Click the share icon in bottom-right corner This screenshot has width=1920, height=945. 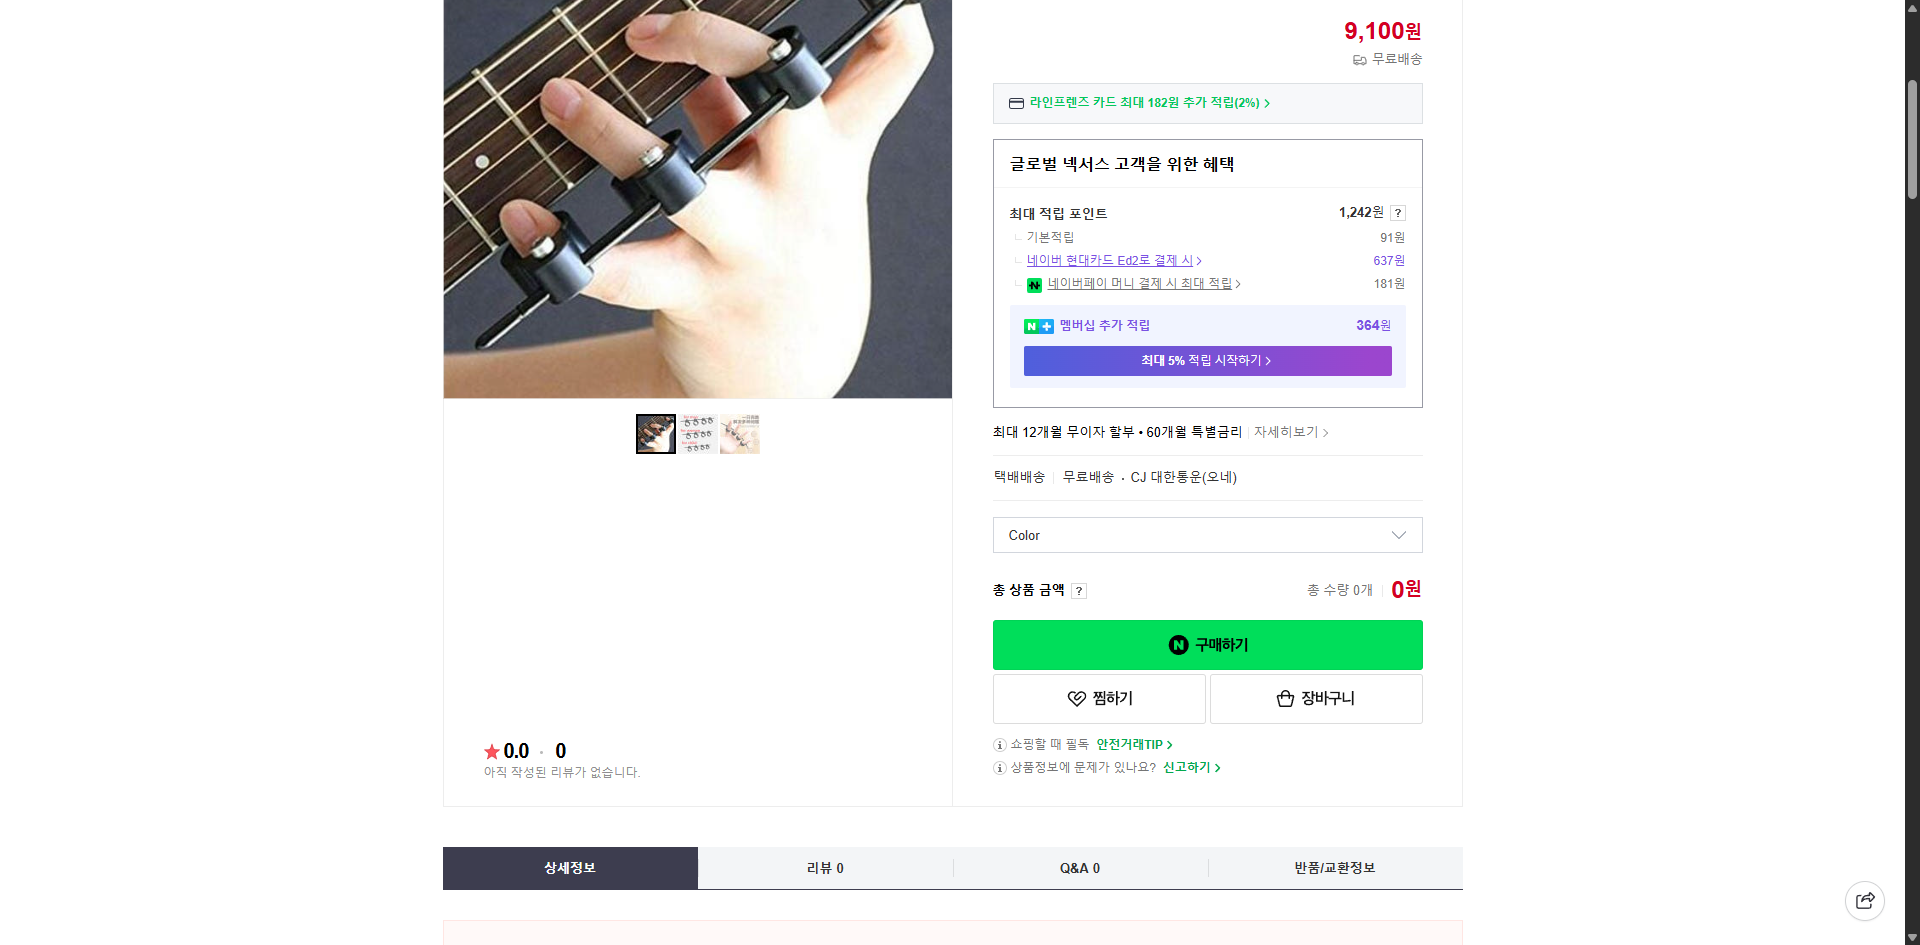[1865, 900]
